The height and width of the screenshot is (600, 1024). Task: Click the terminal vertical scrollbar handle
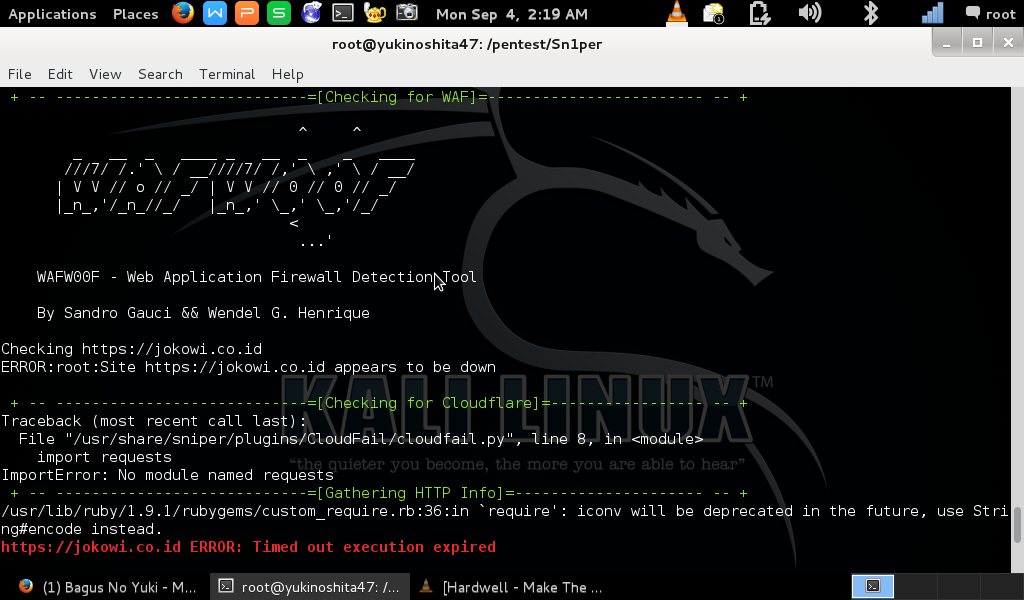1017,525
